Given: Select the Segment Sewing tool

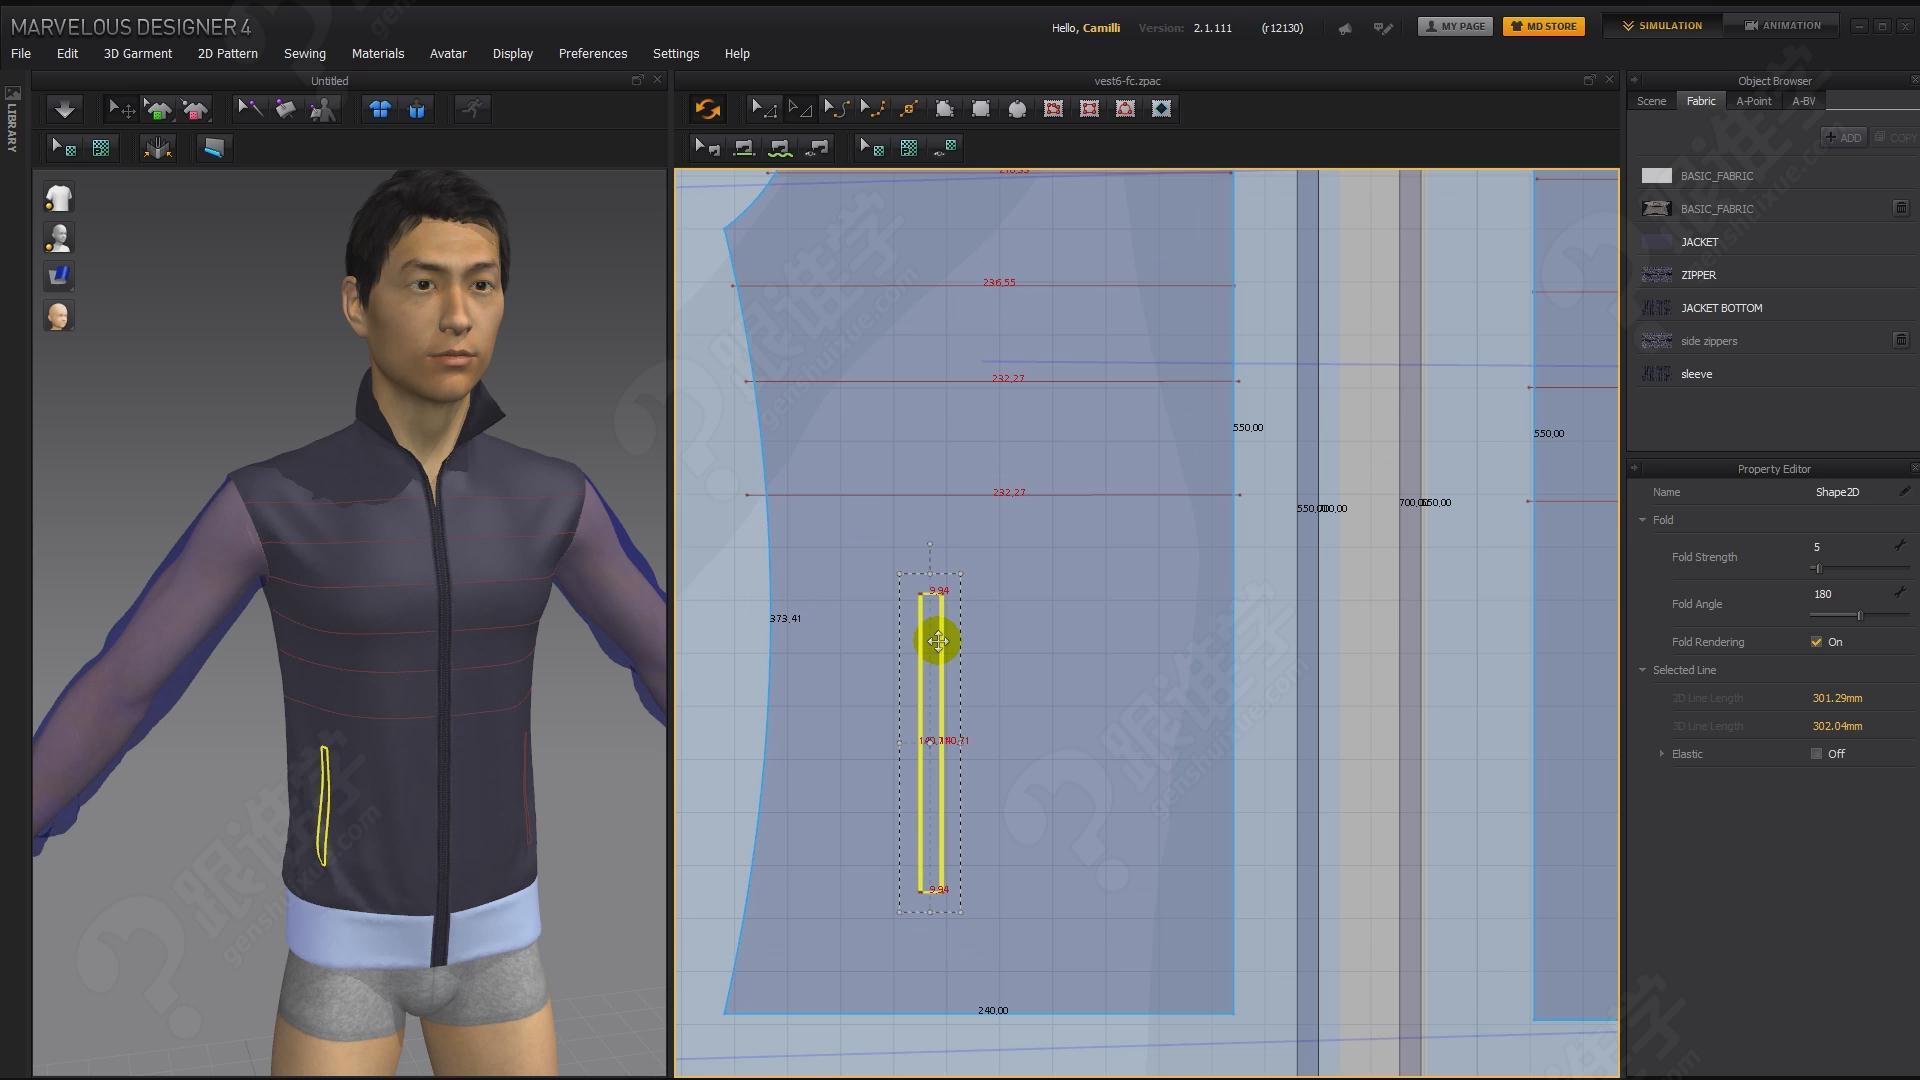Looking at the screenshot, I should (743, 148).
